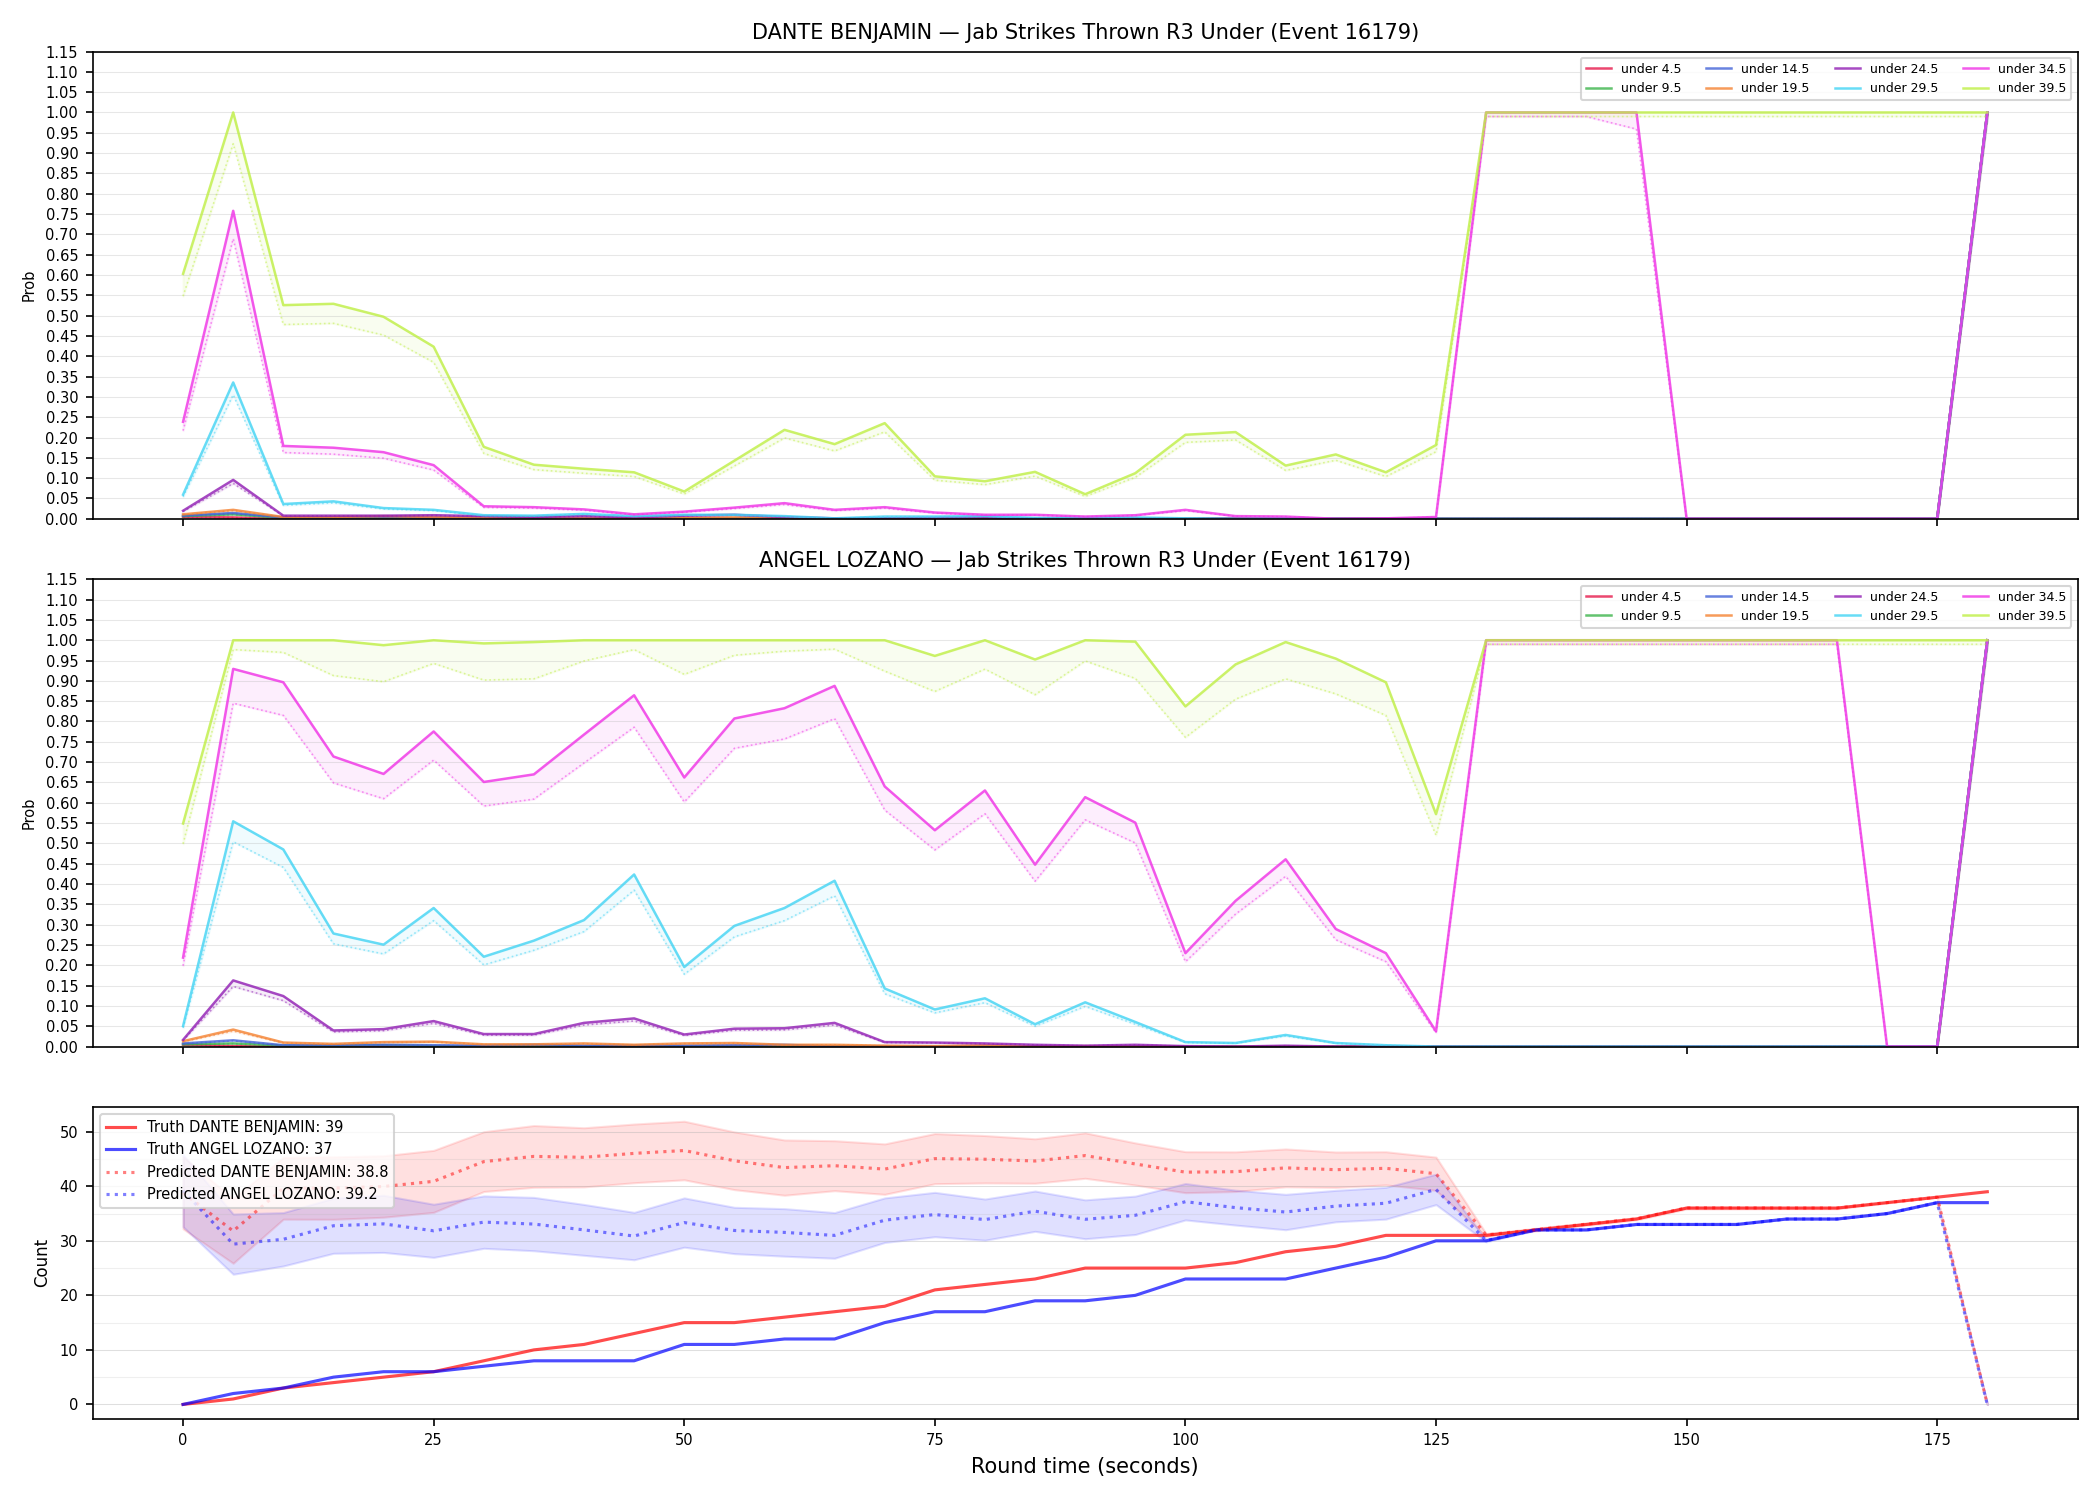This screenshot has width=2100, height=1500.
Task: Click Count axis tick '20'
Action: point(69,1296)
